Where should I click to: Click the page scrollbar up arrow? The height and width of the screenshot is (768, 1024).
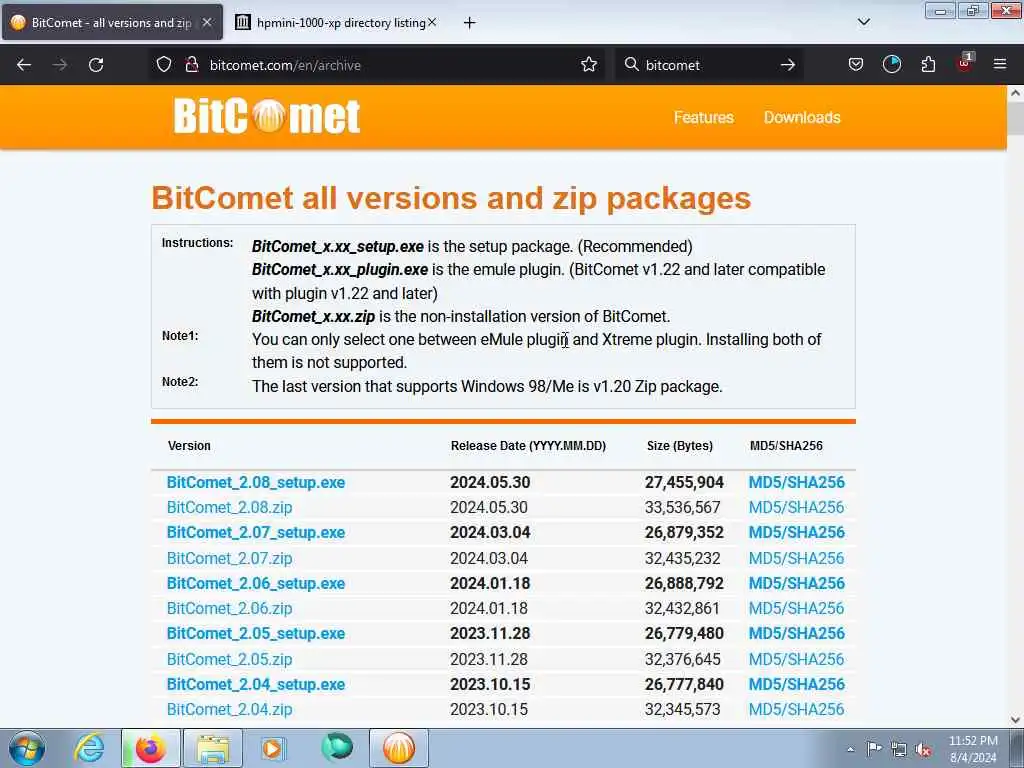(x=1015, y=93)
